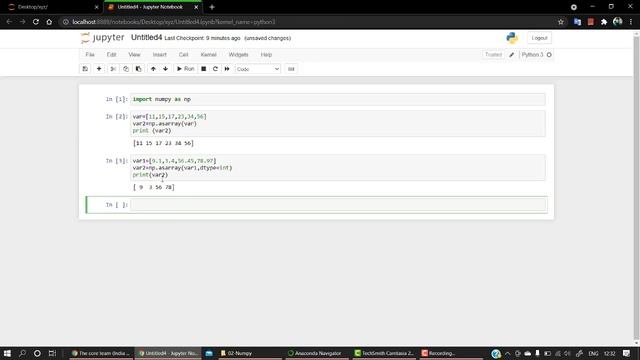This screenshot has width=640, height=360.
Task: Open the Cell menu
Action: point(184,55)
